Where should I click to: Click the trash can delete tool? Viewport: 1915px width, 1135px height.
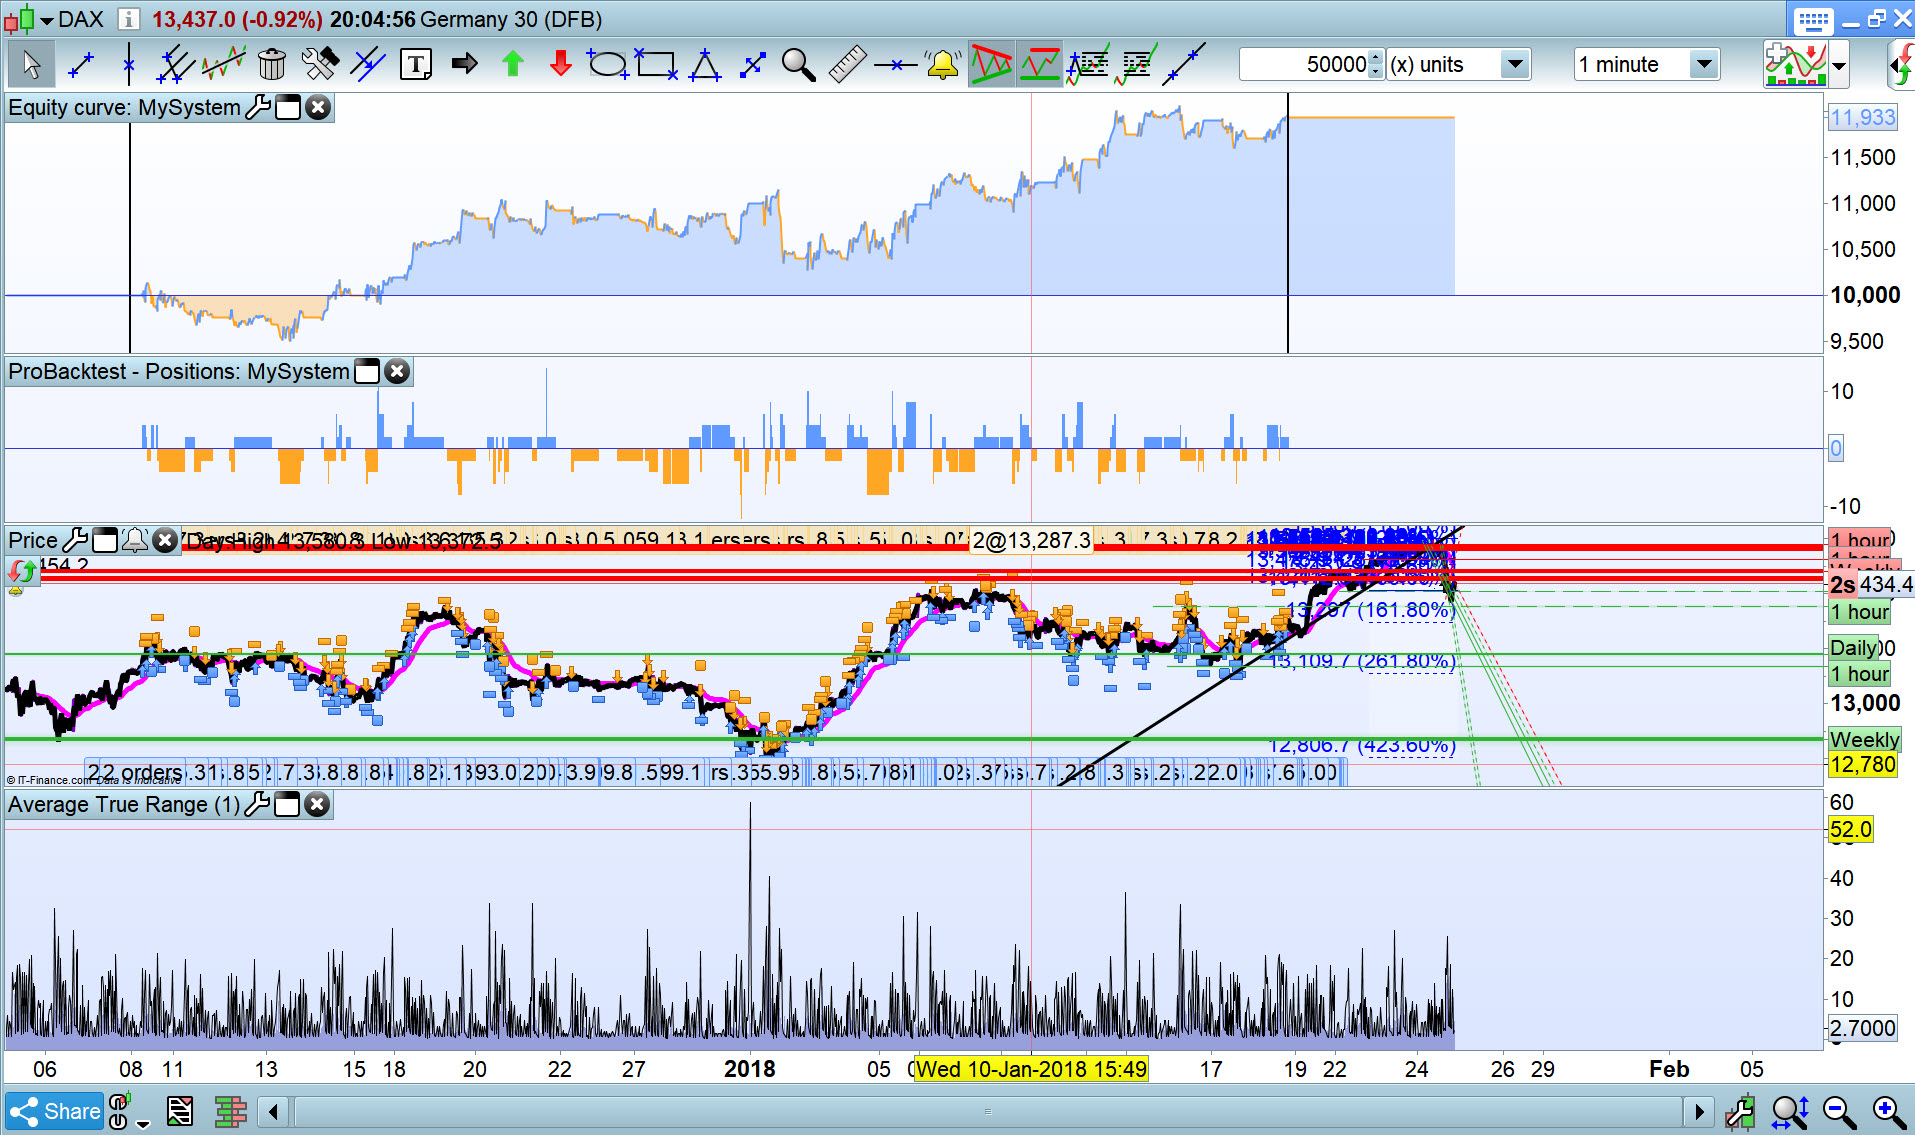pyautogui.click(x=271, y=65)
